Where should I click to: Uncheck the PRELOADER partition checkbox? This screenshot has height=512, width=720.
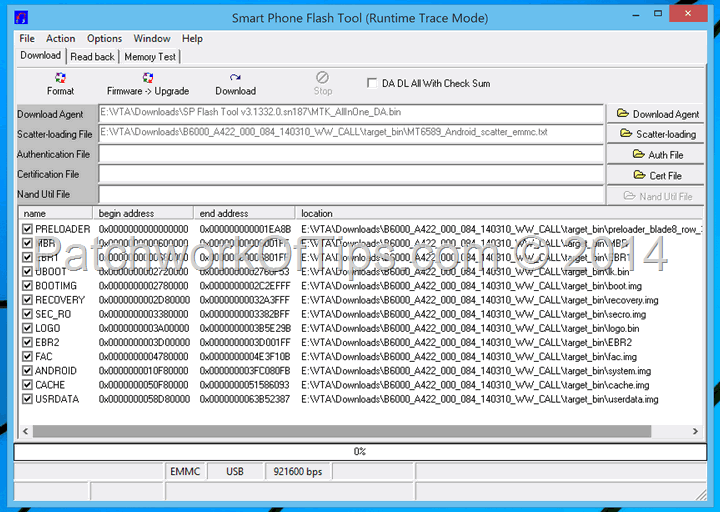[x=27, y=229]
